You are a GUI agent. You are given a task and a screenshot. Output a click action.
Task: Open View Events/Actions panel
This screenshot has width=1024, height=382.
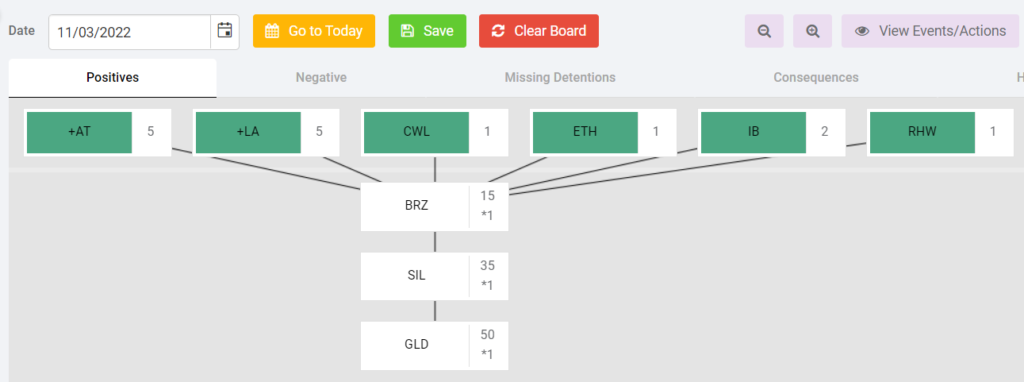[x=931, y=31]
